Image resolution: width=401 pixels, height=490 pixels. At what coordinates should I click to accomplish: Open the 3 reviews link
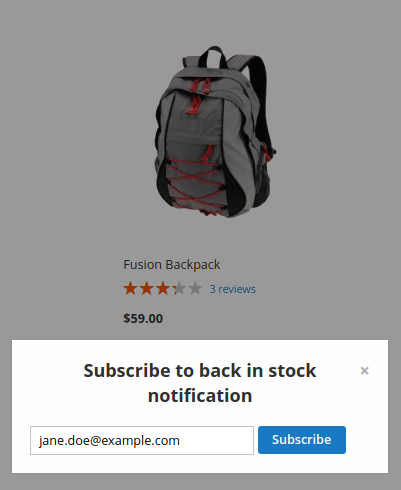[x=233, y=289]
